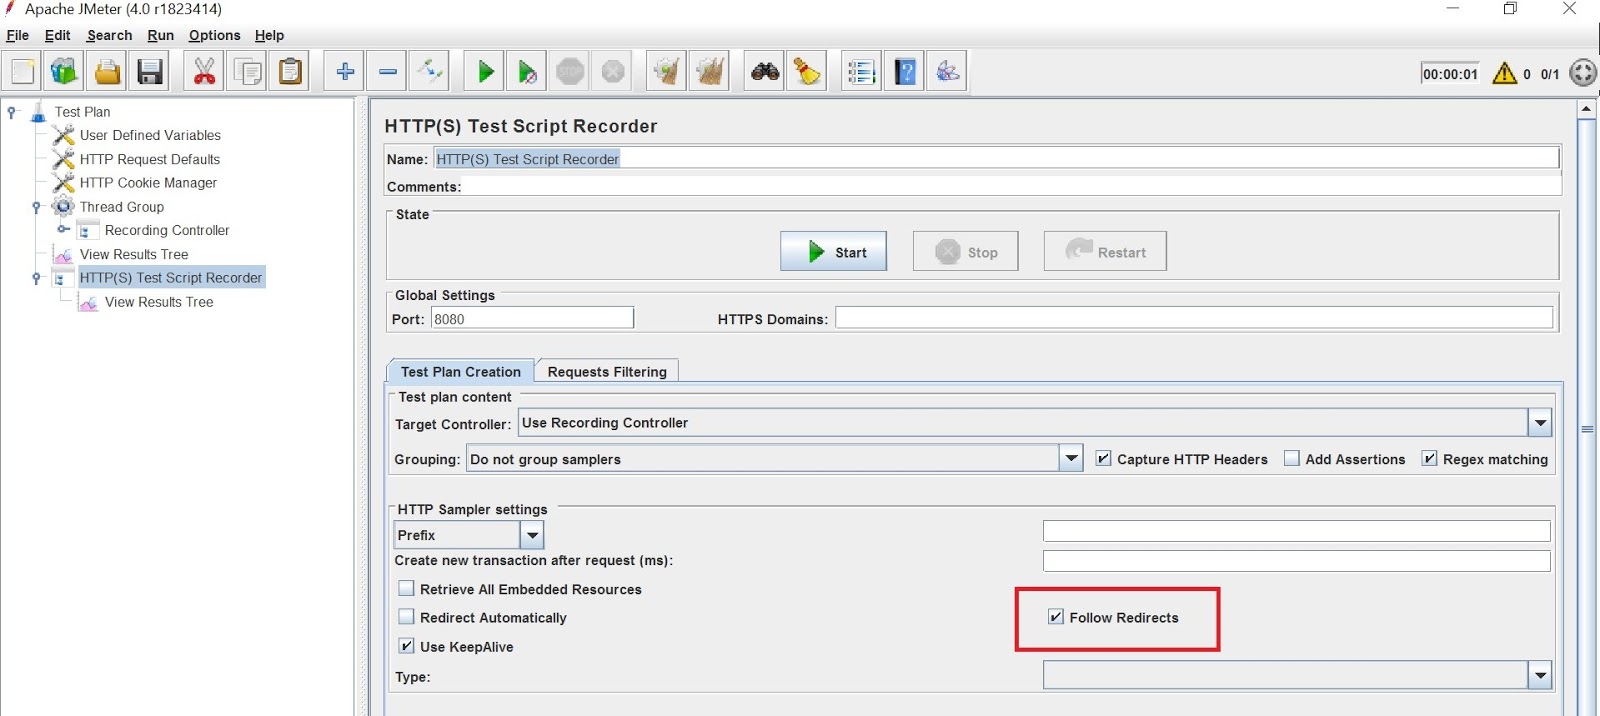
Task: Uncheck the Follow Redirects checkbox
Action: tap(1055, 617)
